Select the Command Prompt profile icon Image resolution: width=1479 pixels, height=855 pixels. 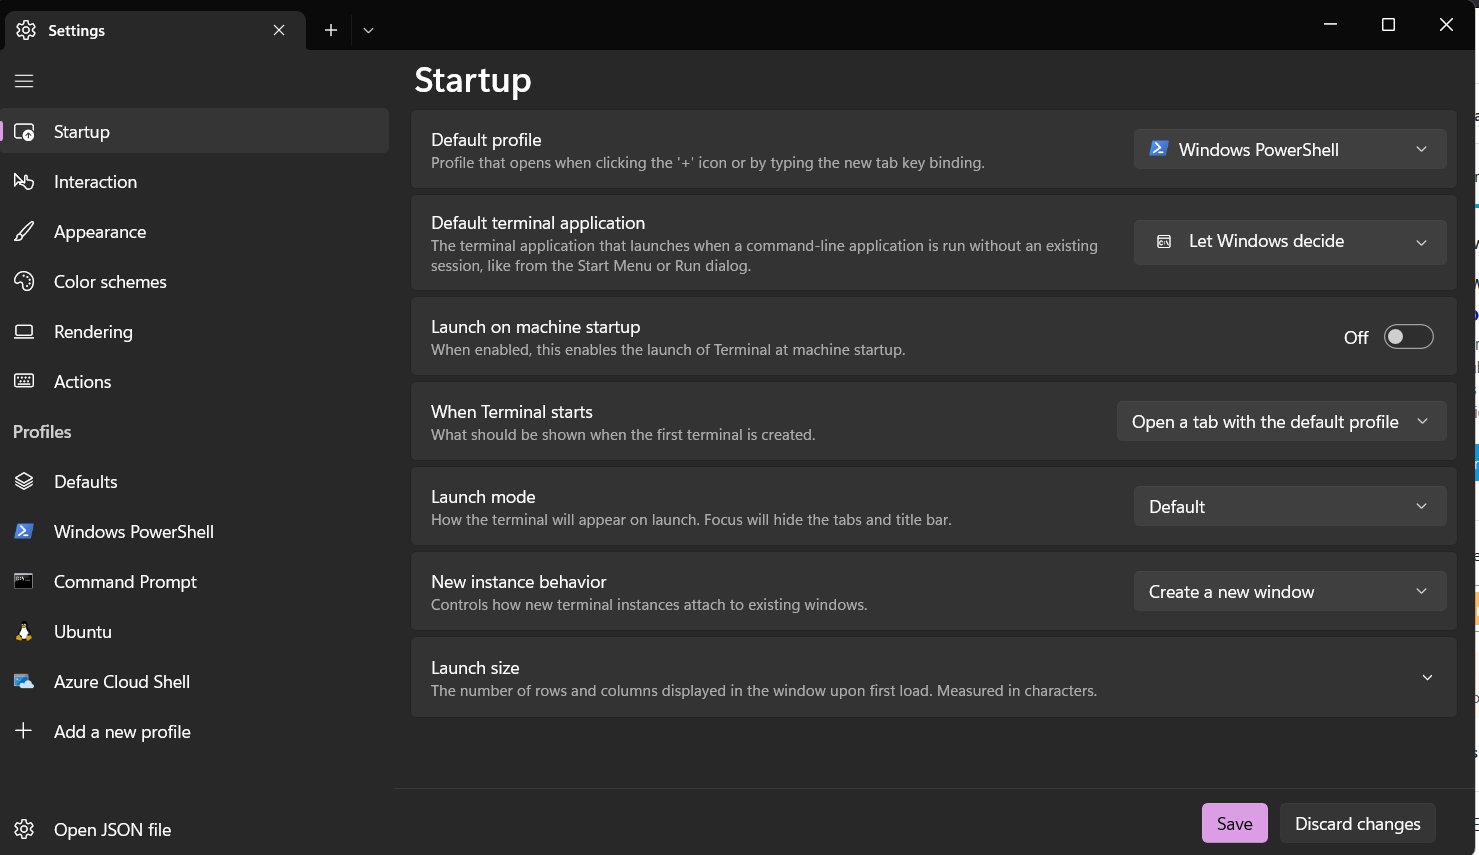coord(23,581)
